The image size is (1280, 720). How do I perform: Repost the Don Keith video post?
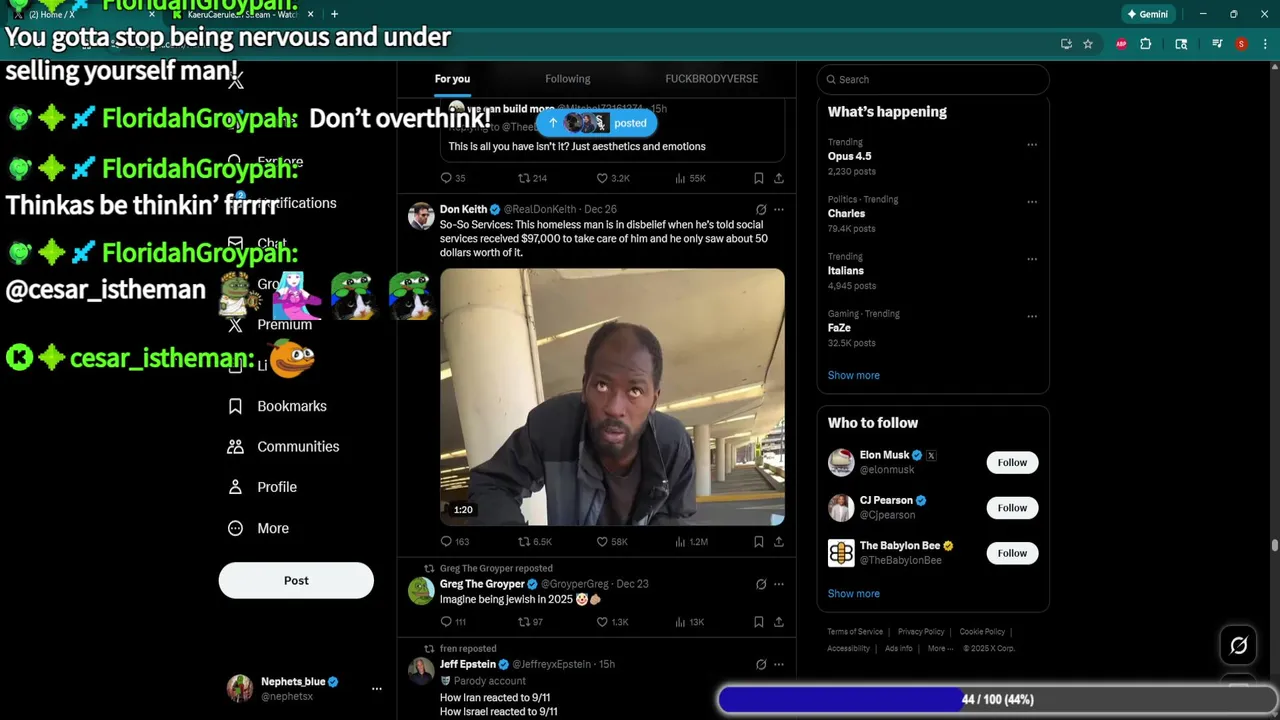click(534, 541)
